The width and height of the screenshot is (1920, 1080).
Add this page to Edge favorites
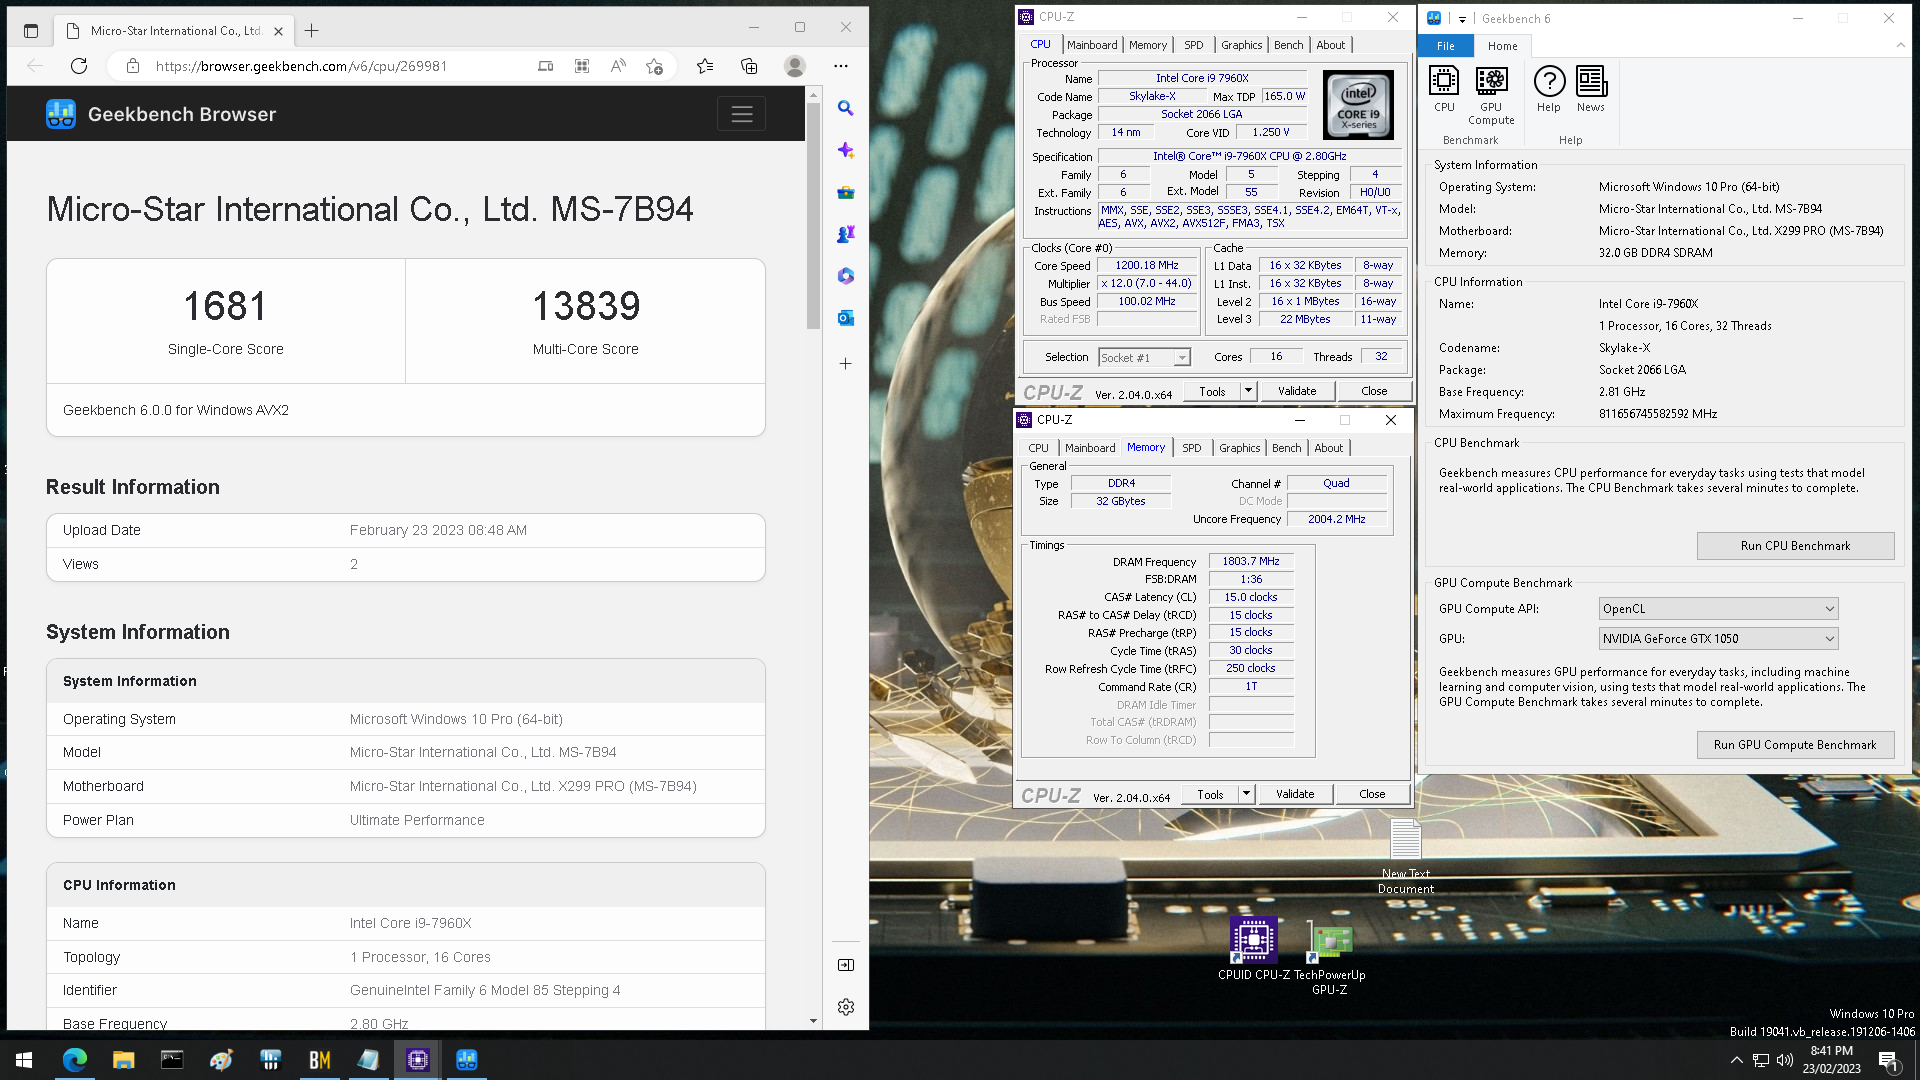pos(655,66)
